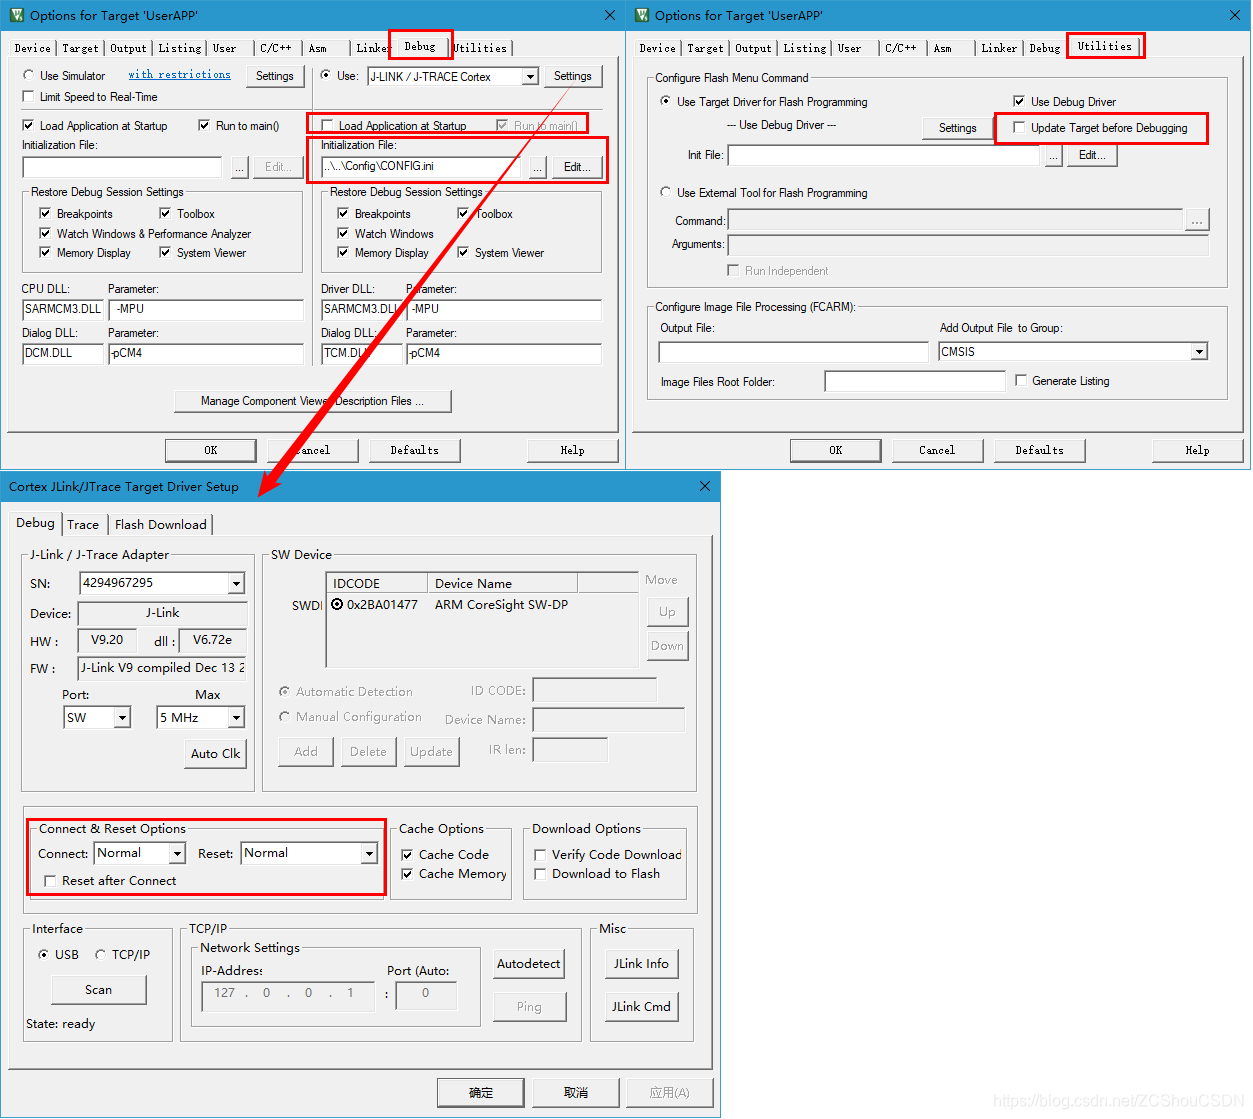Click the 取消 cancel button

pos(576,1093)
